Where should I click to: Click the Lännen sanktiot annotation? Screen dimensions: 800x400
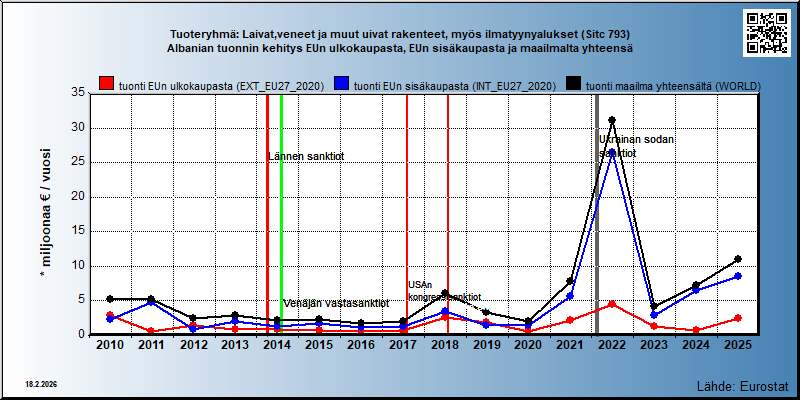[306, 156]
